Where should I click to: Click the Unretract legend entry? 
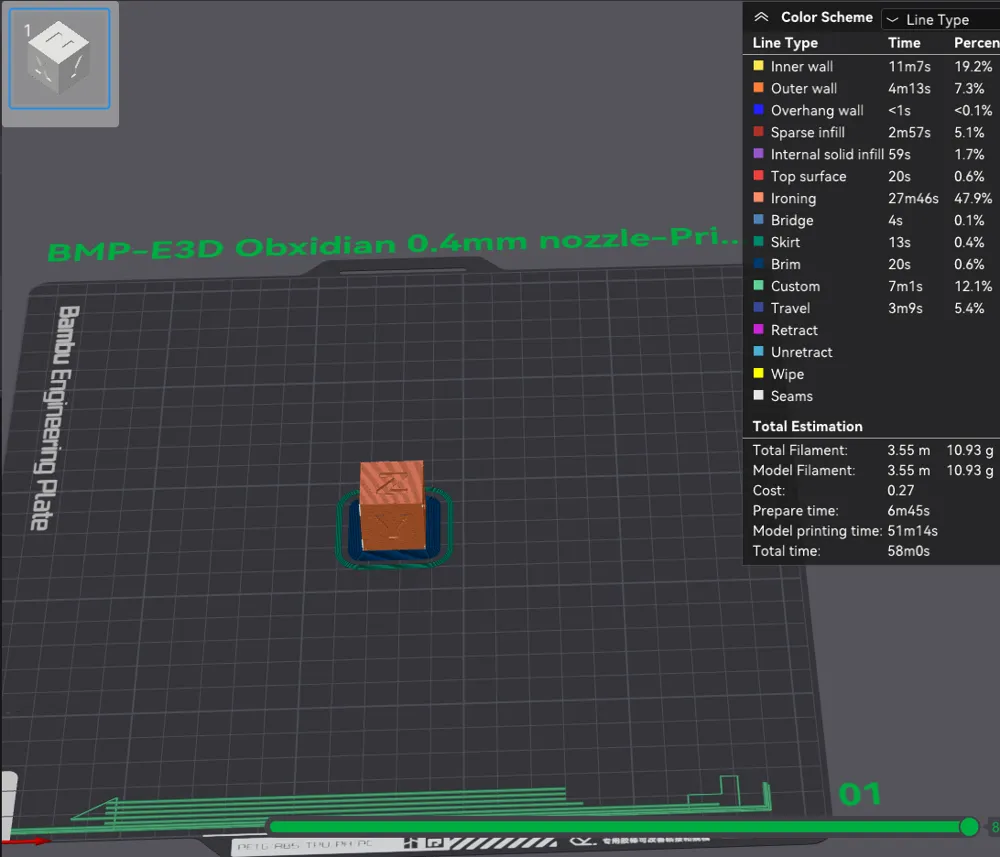pyautogui.click(x=801, y=353)
